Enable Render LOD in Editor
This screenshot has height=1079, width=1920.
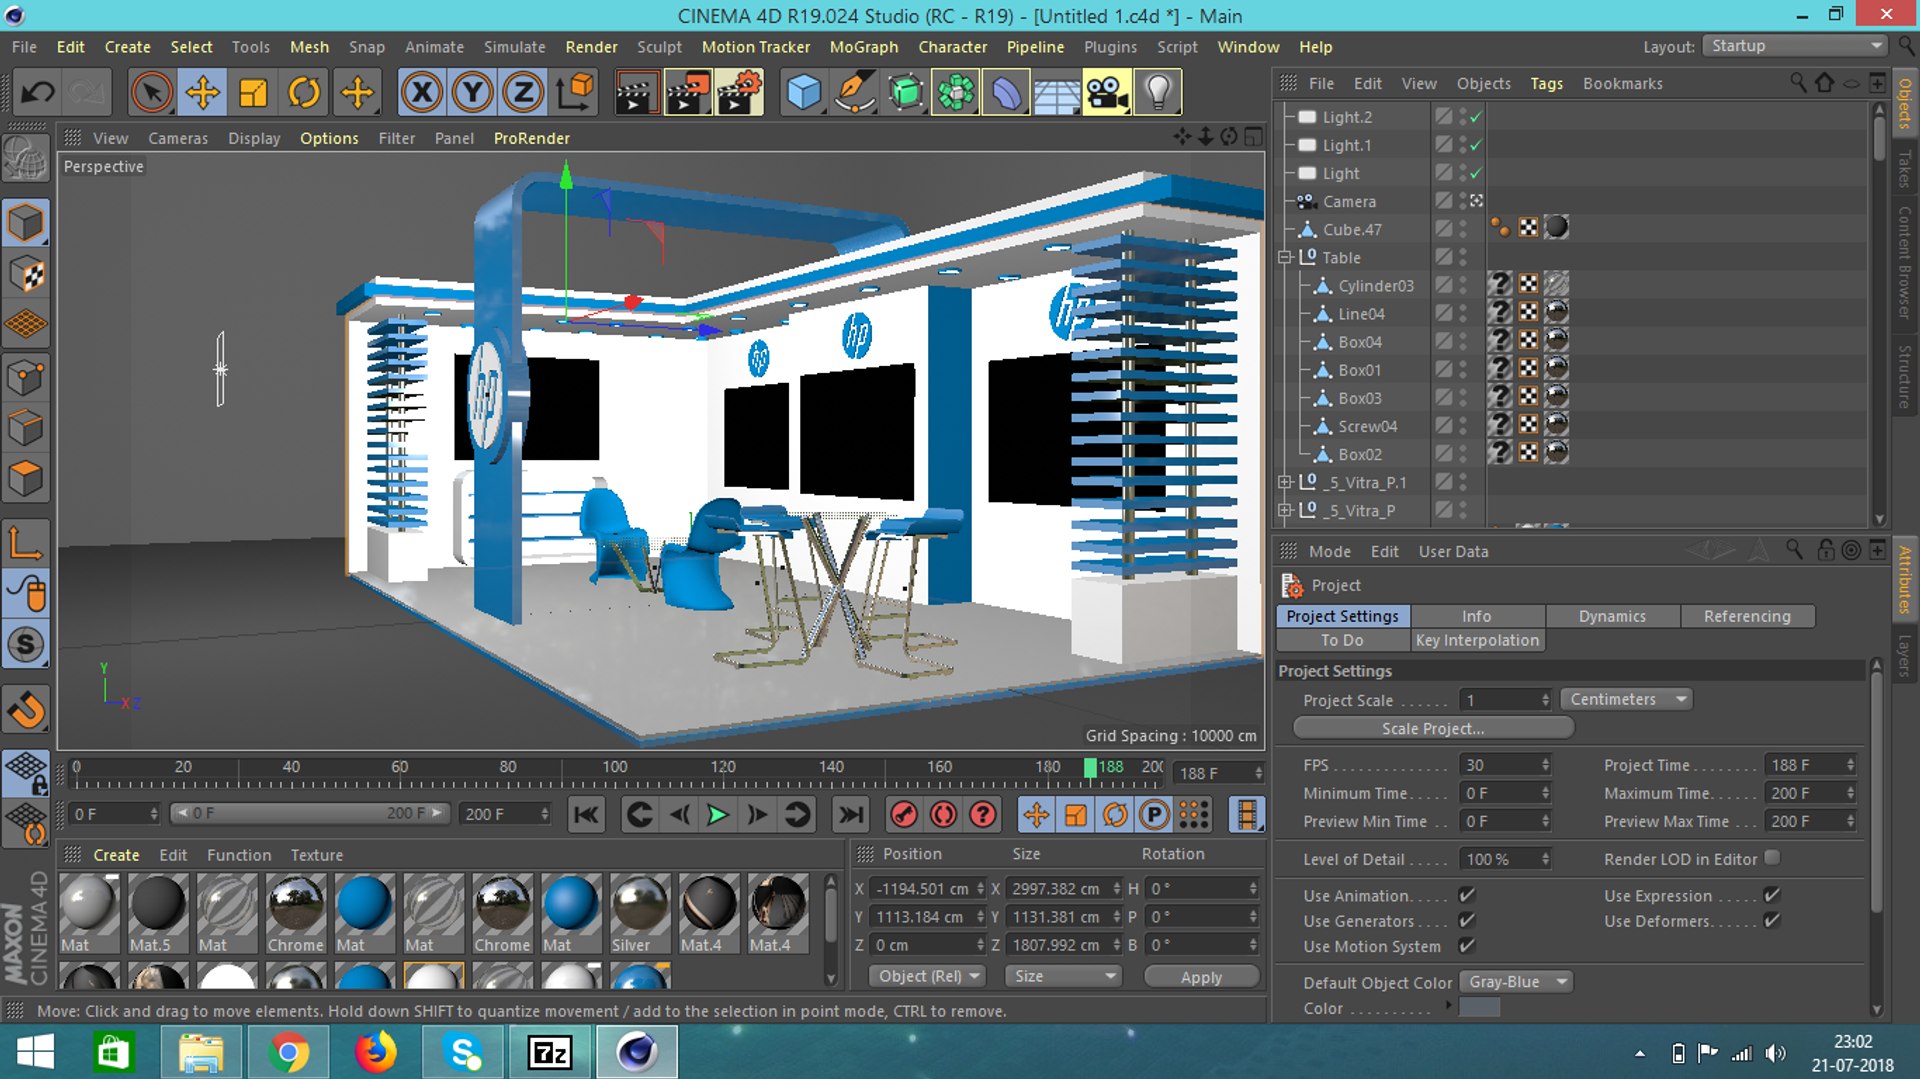click(1772, 857)
